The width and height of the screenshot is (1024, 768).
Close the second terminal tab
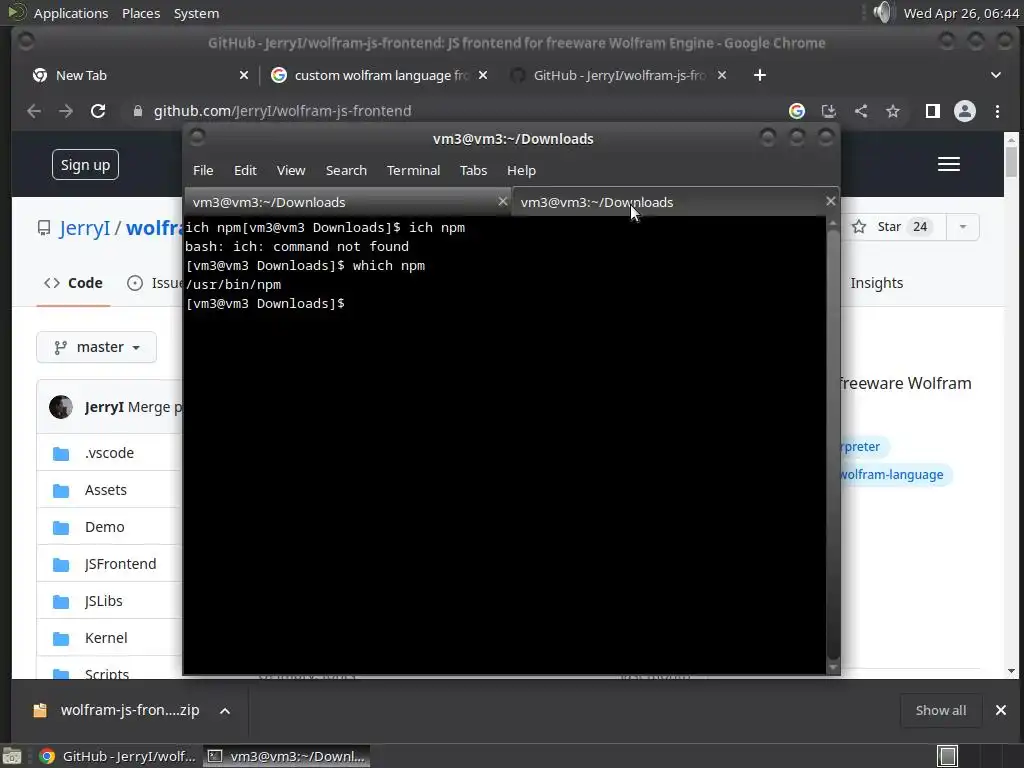831,201
